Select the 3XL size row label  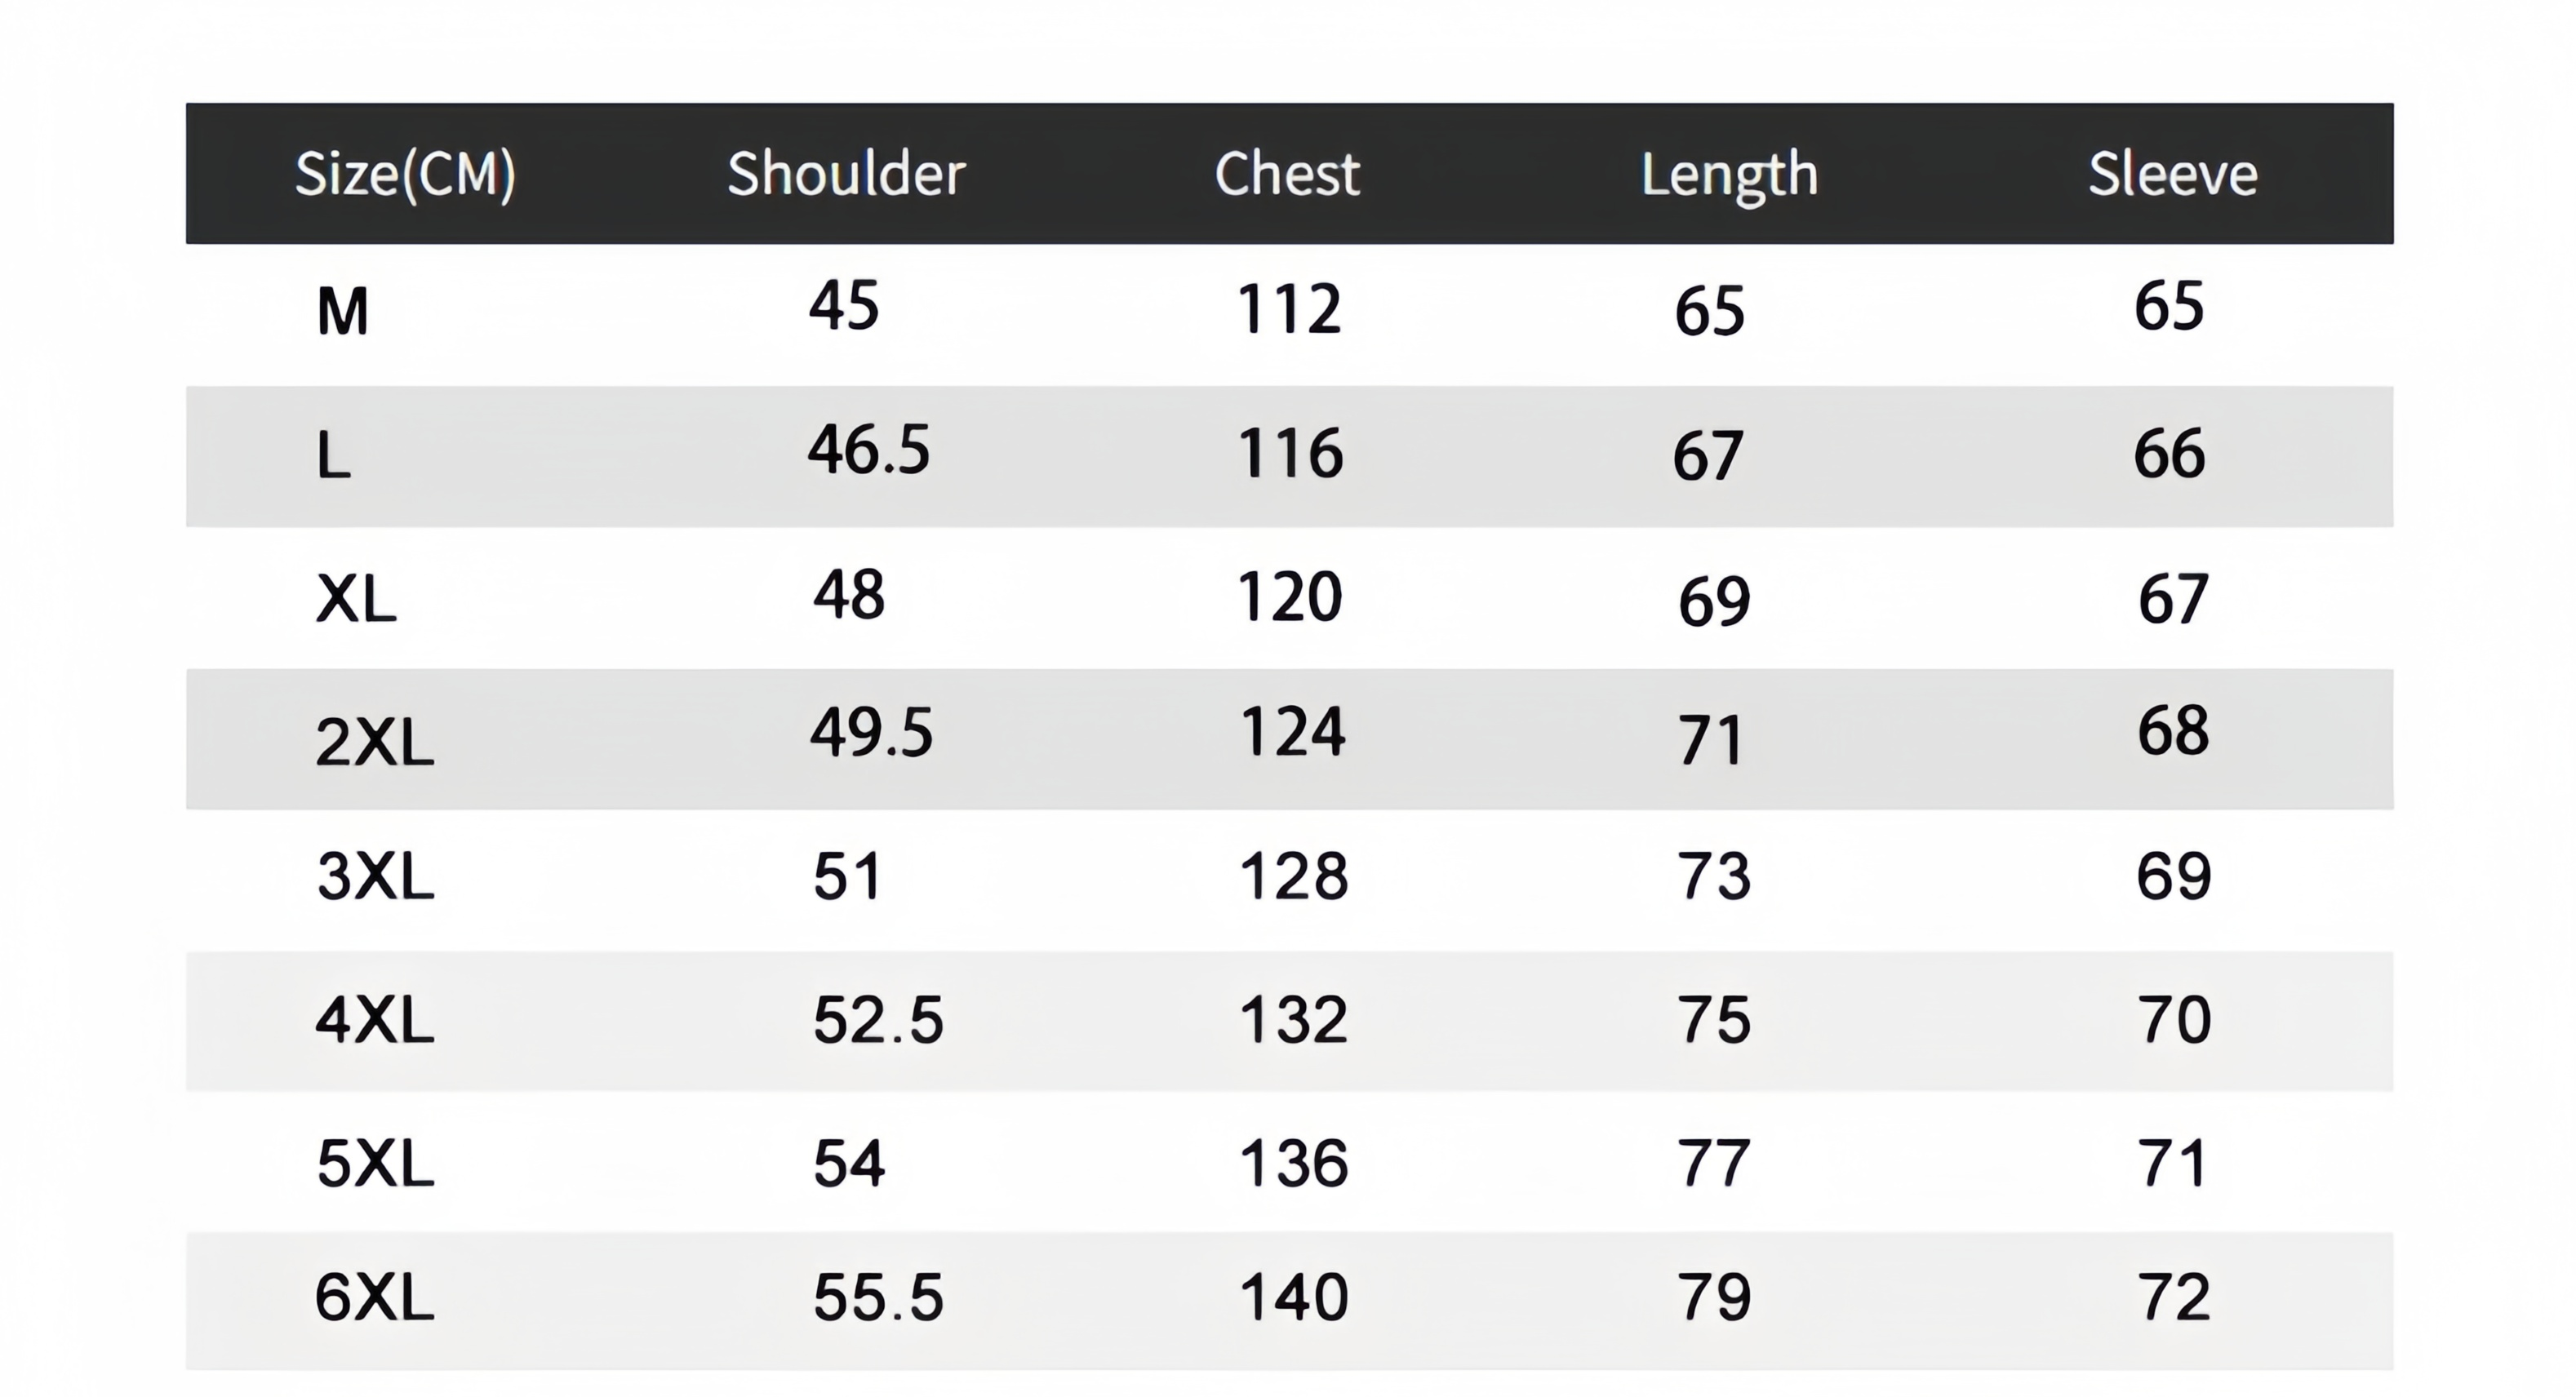(x=375, y=876)
